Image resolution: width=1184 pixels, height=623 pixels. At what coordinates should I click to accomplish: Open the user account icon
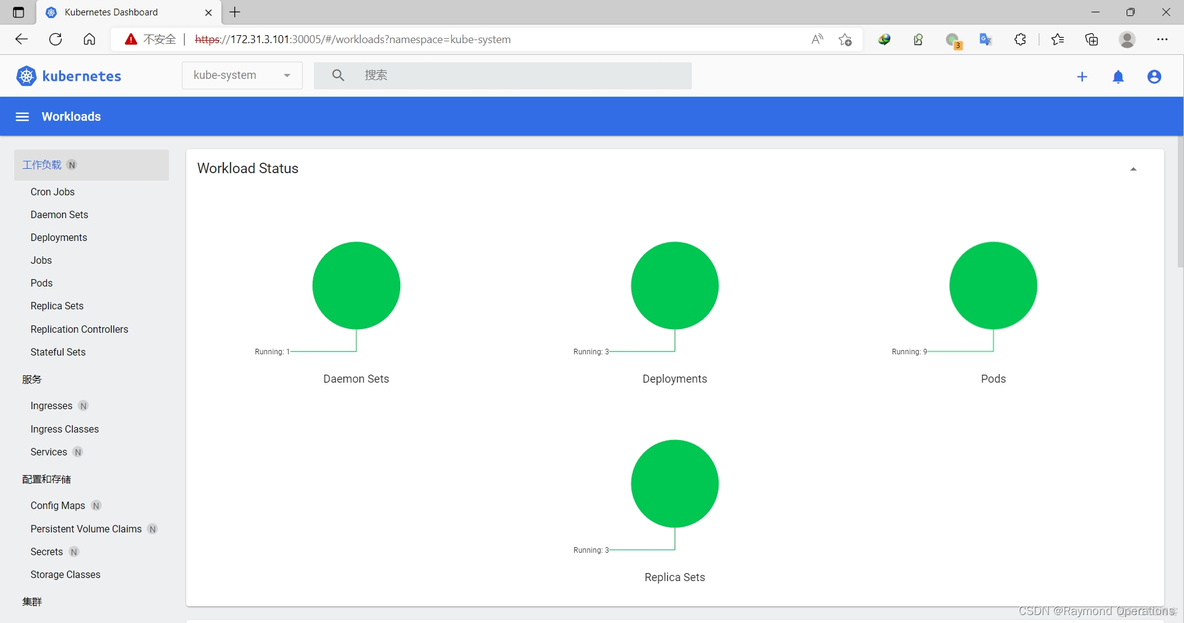click(x=1154, y=77)
